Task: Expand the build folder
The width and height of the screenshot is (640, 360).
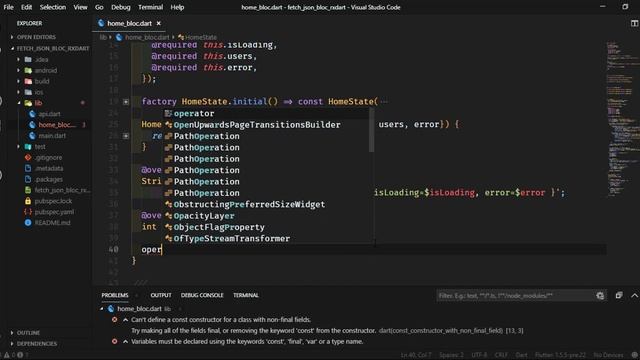Action: pos(42,81)
